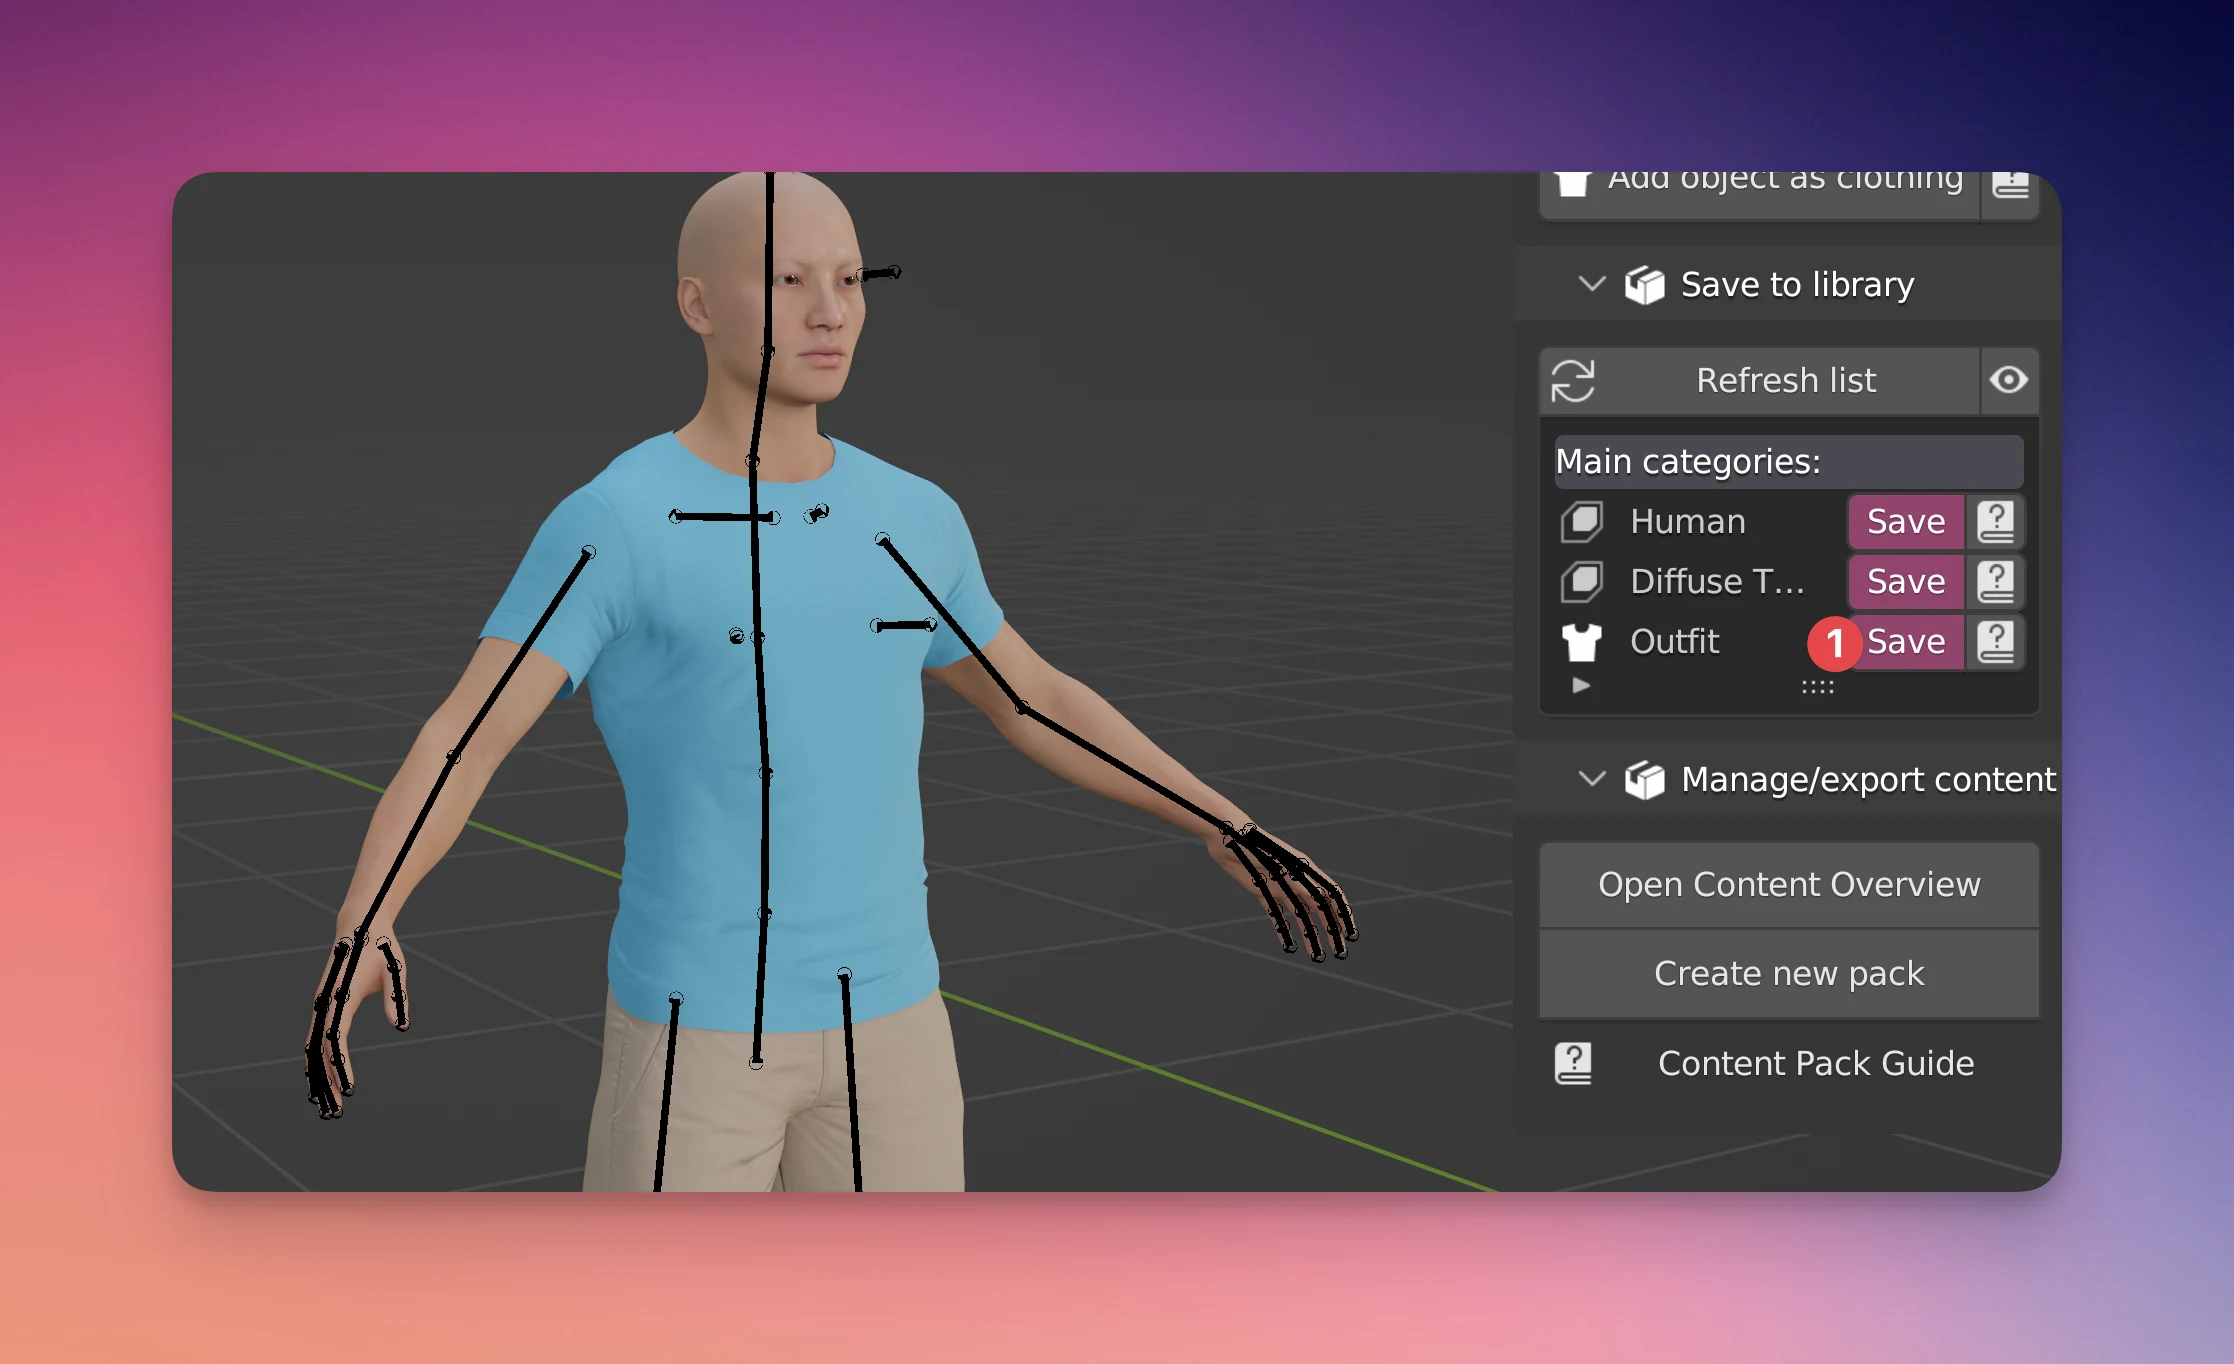
Task: Click the Add object as clothing button
Action: (x=1759, y=194)
